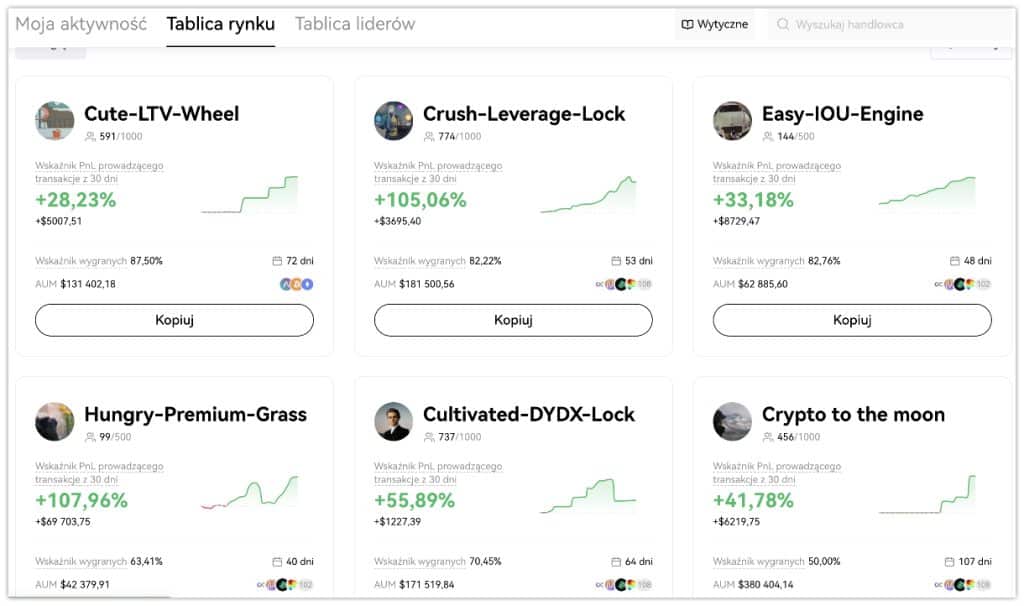Click the book icon beside Wytyczne

[686, 23]
